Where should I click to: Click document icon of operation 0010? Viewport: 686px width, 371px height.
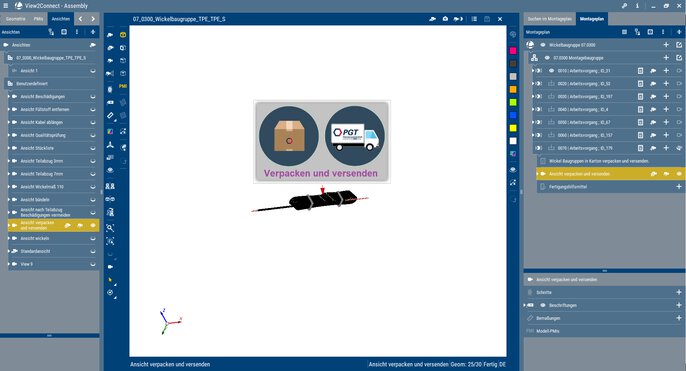click(640, 70)
